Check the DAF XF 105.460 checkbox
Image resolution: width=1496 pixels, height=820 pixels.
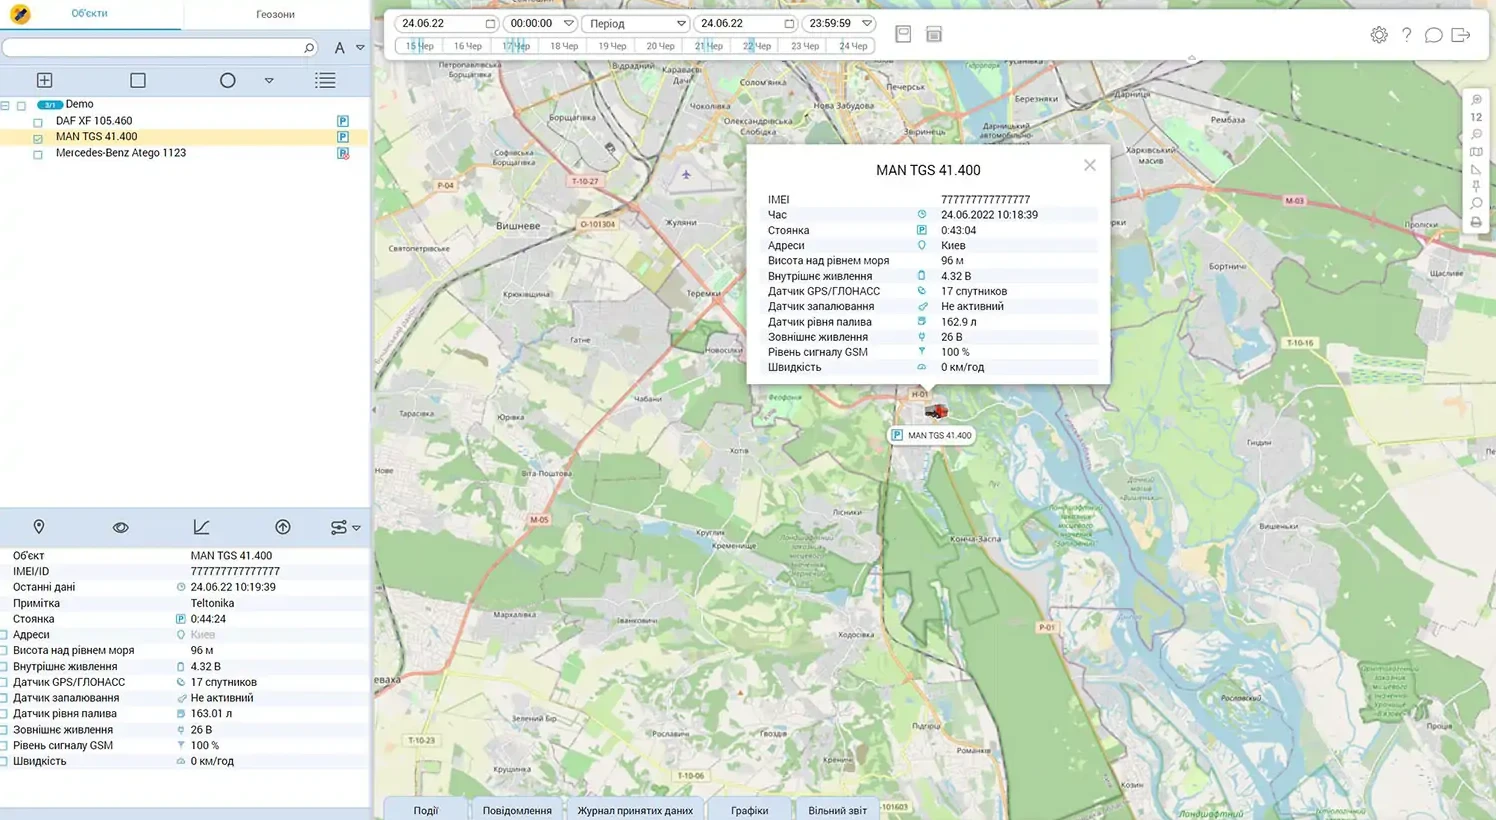[x=38, y=122]
